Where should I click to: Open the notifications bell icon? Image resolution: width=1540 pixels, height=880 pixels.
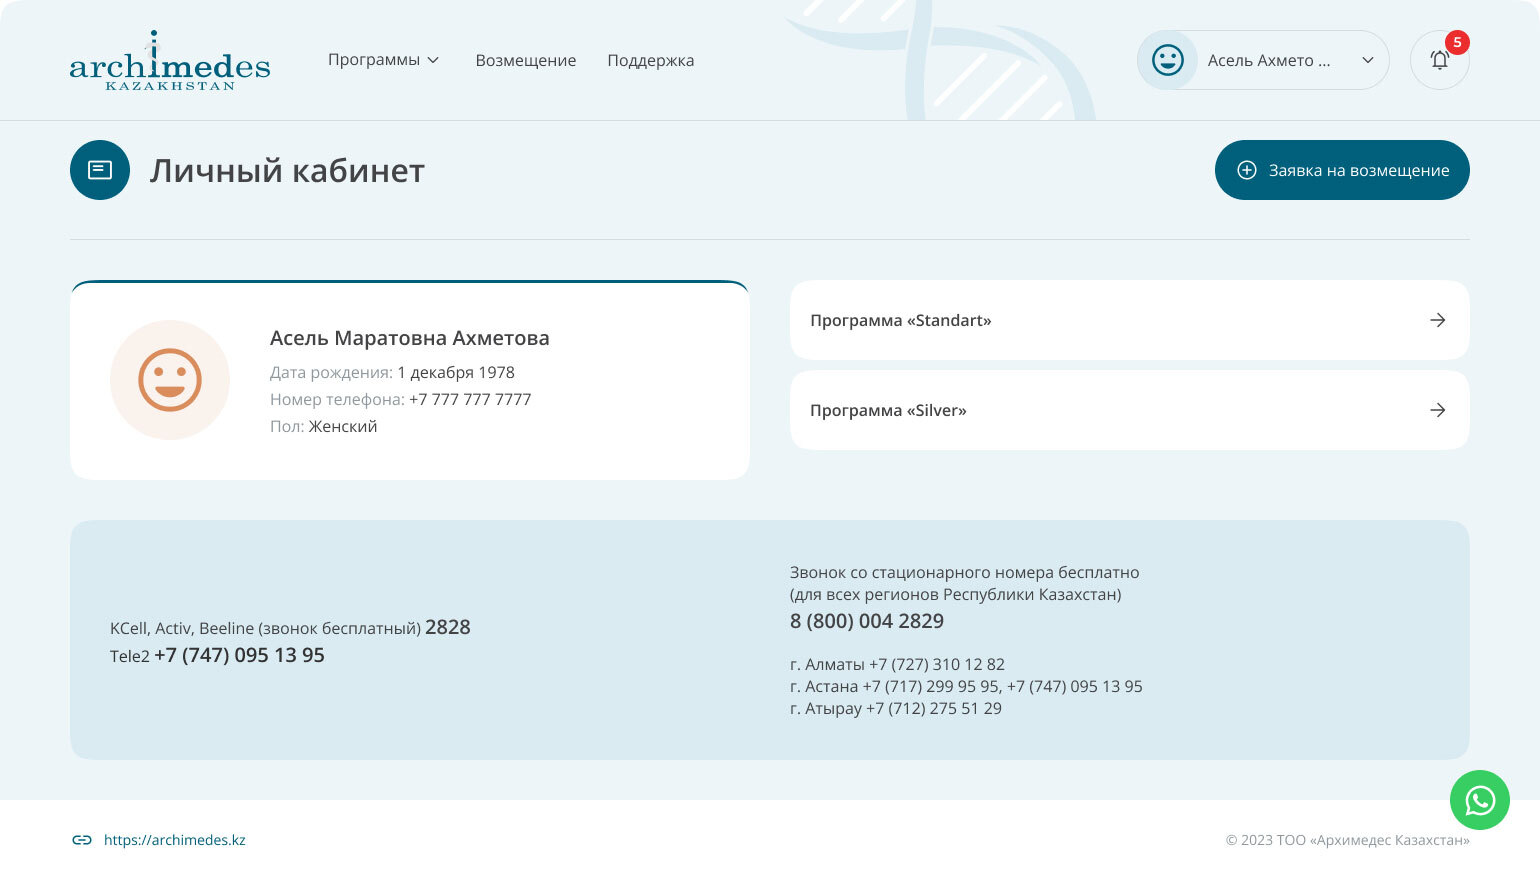1439,60
